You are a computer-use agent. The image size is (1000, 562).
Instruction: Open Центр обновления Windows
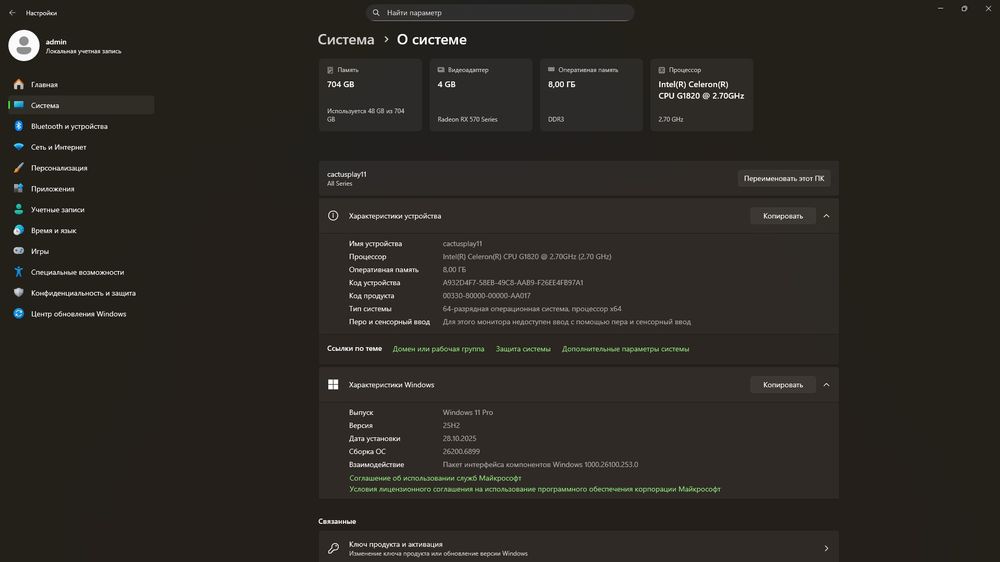point(78,314)
